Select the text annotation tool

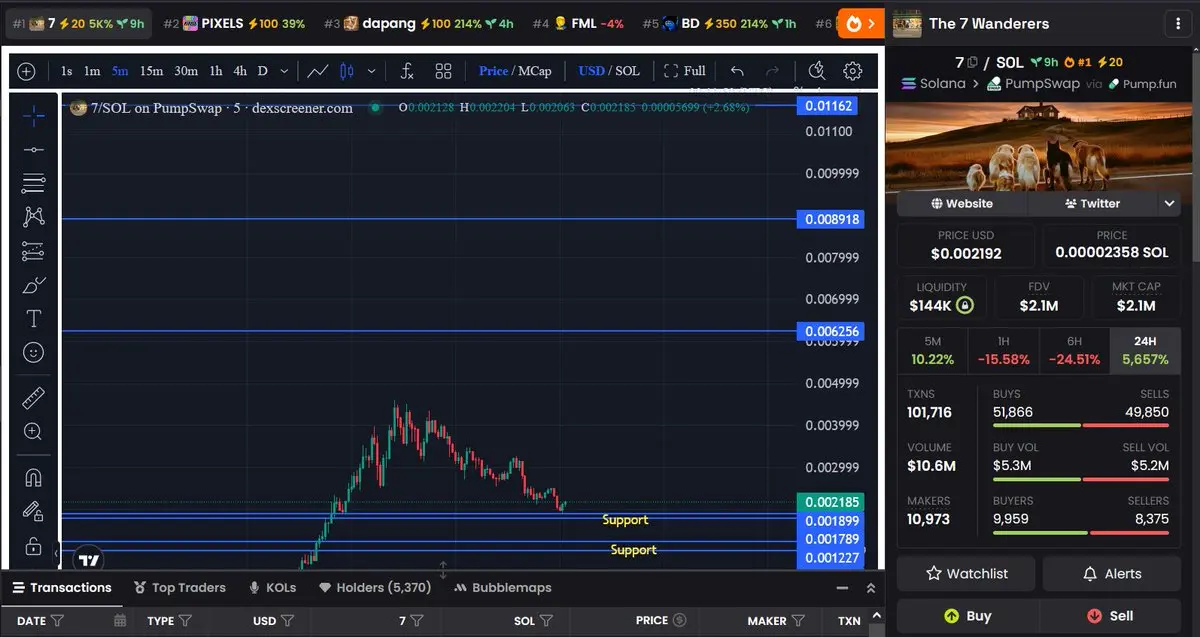pos(33,319)
